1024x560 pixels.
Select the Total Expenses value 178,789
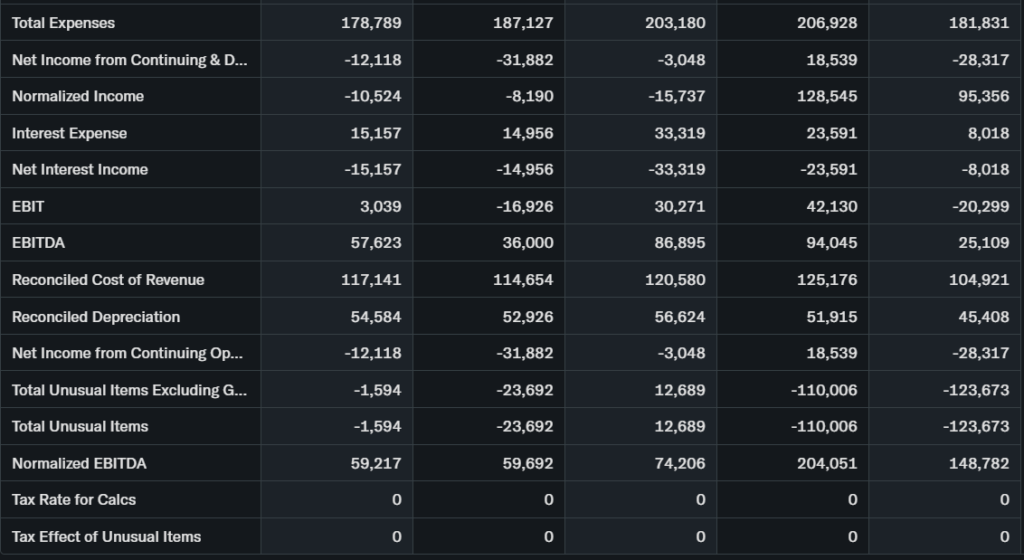tap(371, 23)
